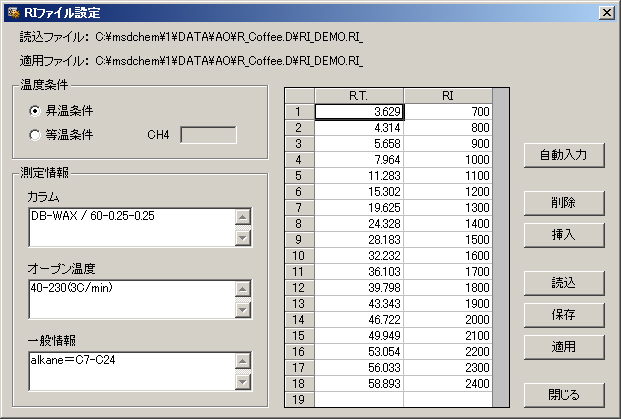Screen dimensions: 621x419
Task: Click down arrow of オーブン温度 box scrollbar
Action: [x=243, y=310]
